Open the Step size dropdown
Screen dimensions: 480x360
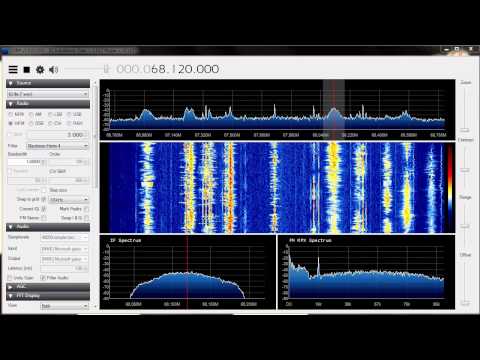click(69, 199)
